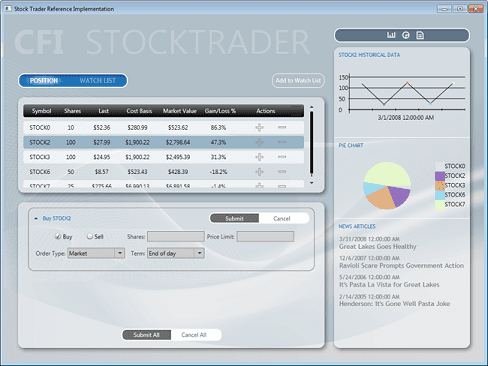This screenshot has width=488, height=366.
Task: Open the Order Type Market dropdown
Action: (x=96, y=253)
